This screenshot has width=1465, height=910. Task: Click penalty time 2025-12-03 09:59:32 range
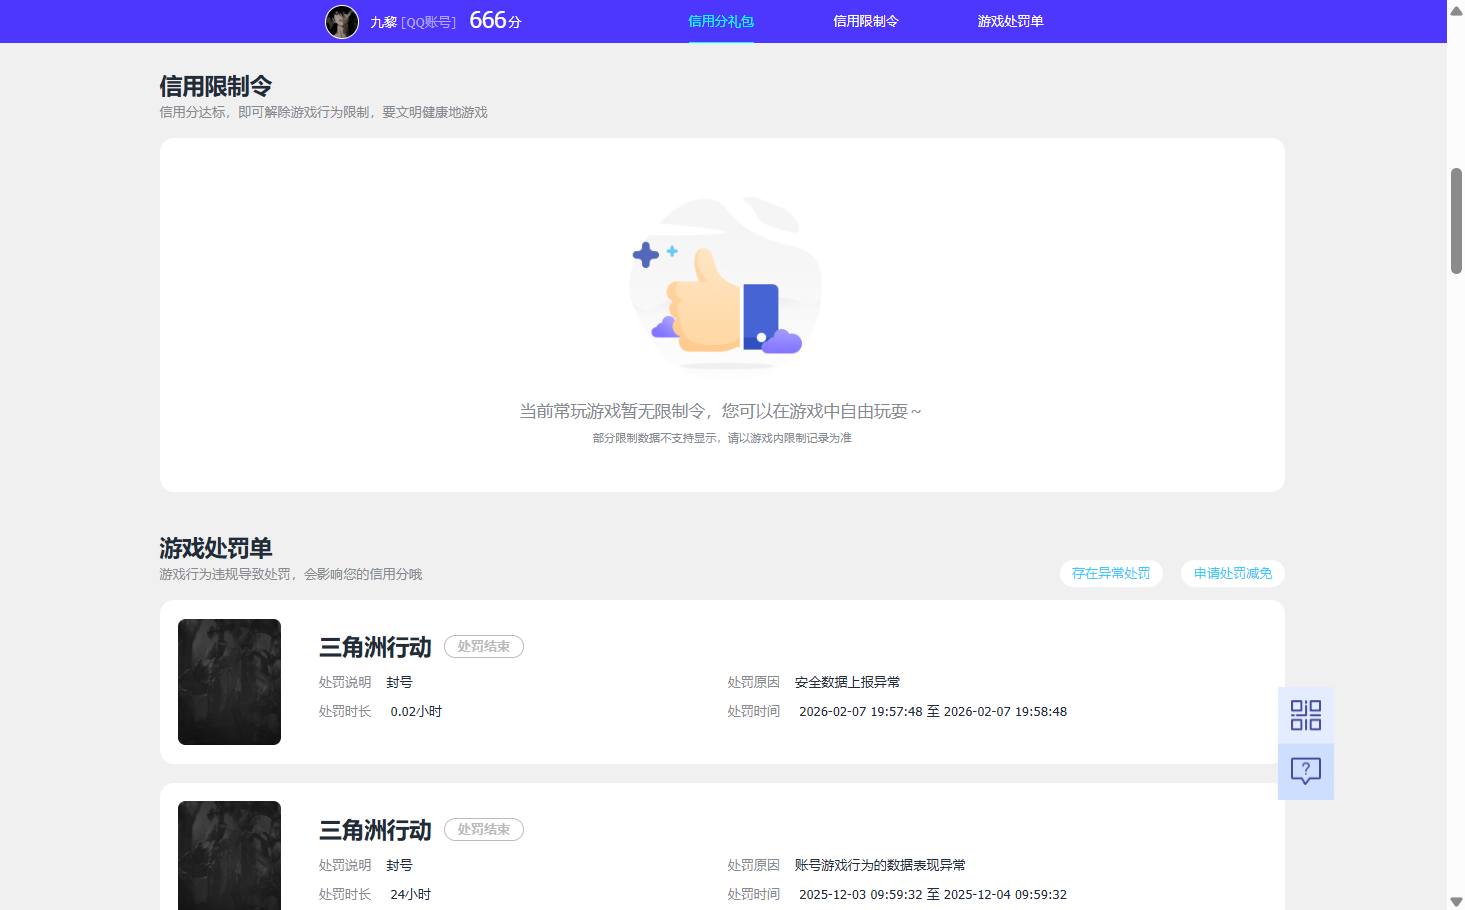click(x=933, y=895)
